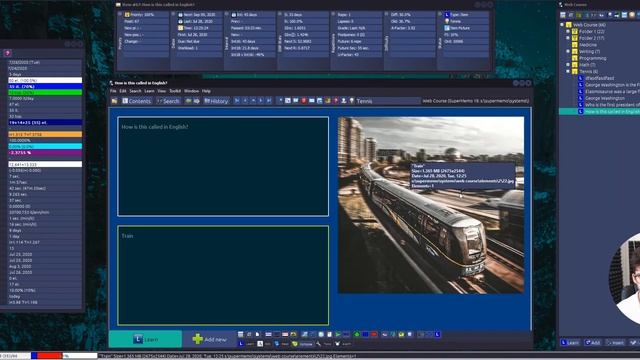Open the Search menu
640x360 pixels.
coord(135,91)
